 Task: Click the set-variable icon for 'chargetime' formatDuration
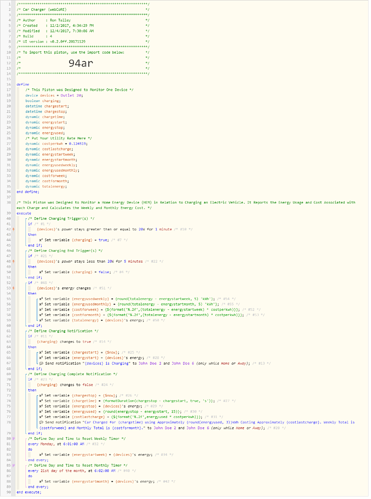pos(41,401)
